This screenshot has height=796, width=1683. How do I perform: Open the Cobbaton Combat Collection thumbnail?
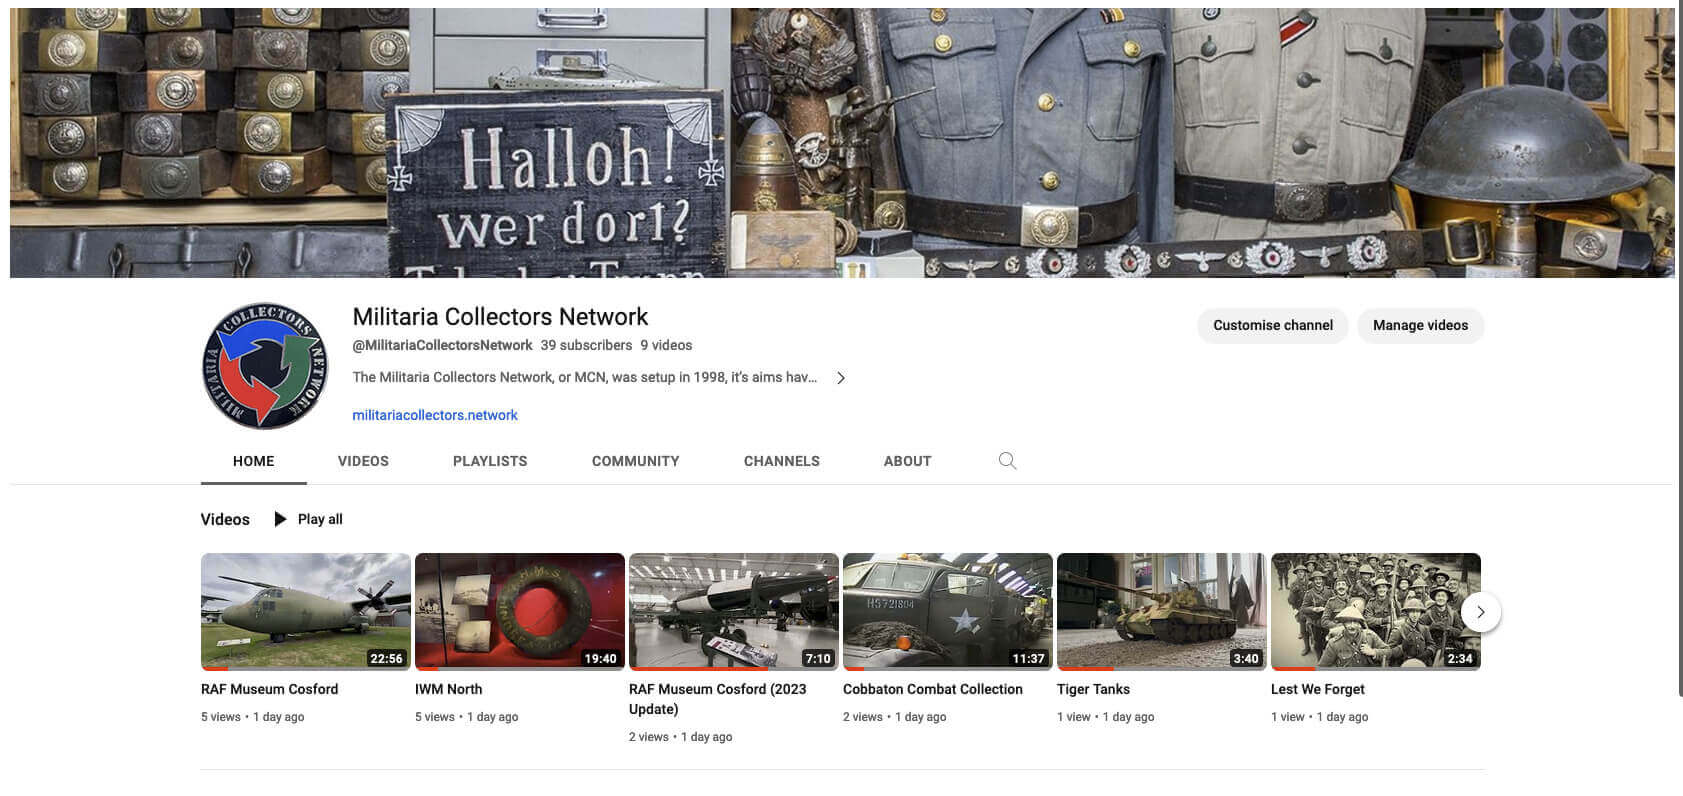tap(948, 611)
